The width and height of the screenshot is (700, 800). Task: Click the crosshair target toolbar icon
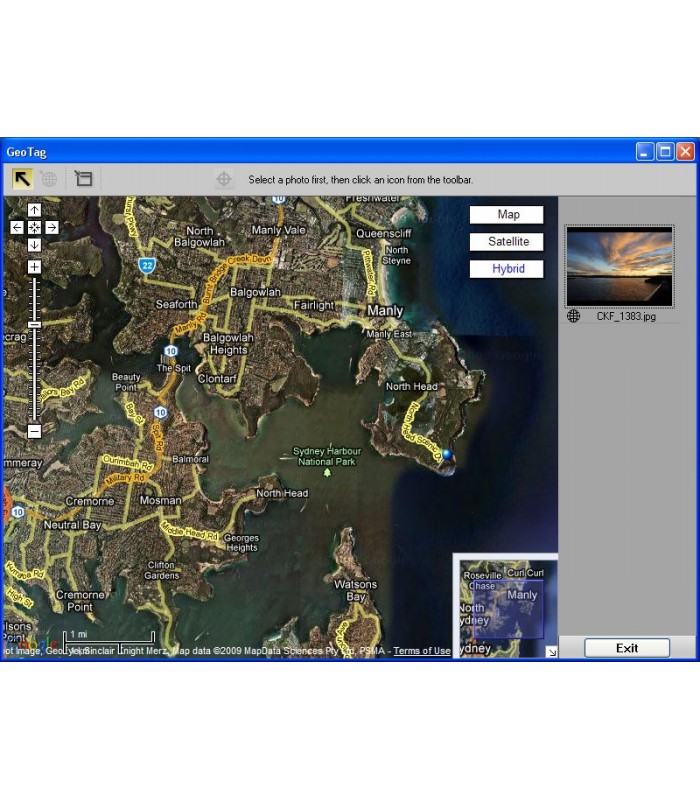pyautogui.click(x=223, y=179)
